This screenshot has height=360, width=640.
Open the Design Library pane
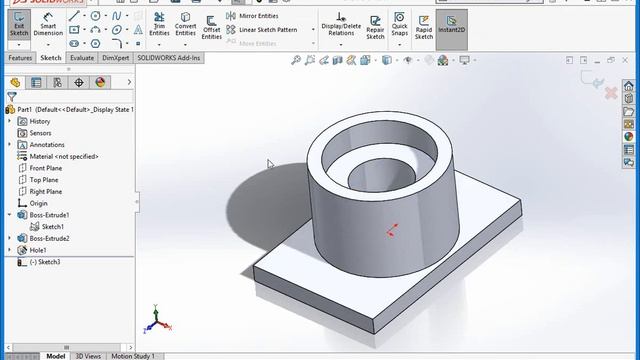[629, 98]
